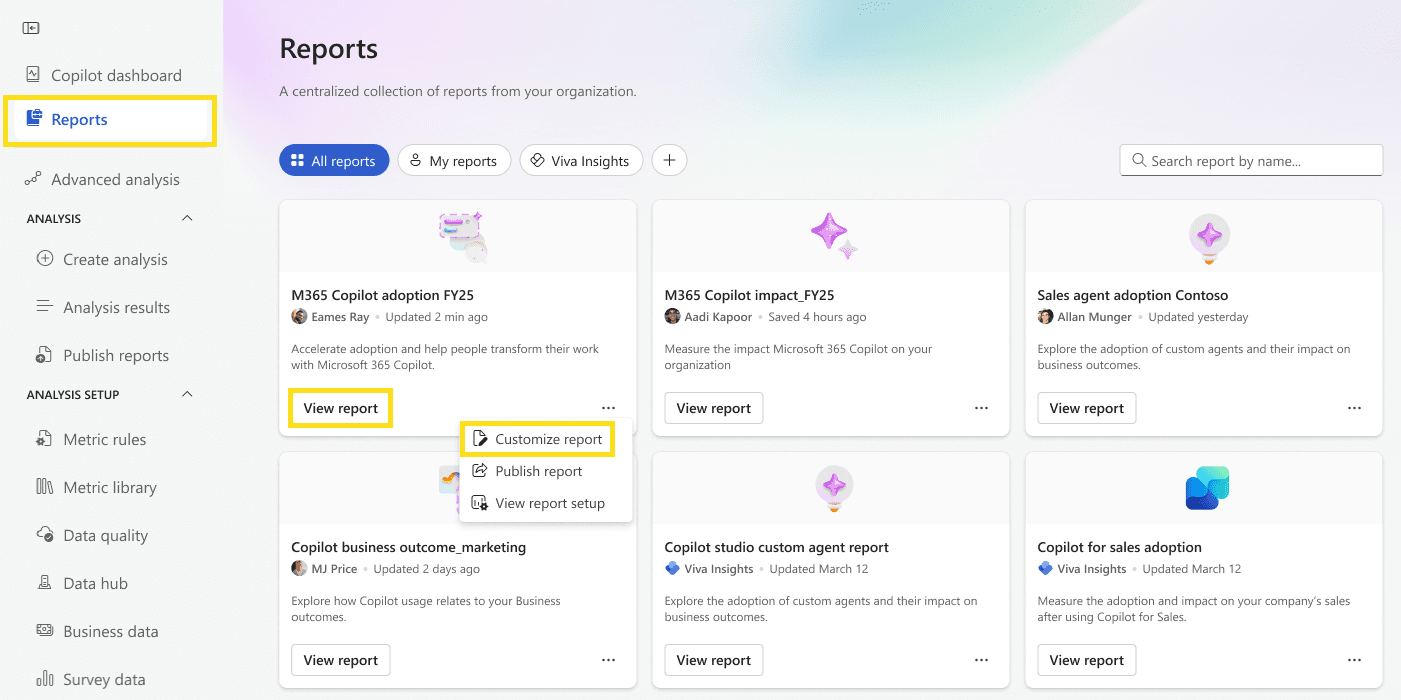Click the View report setup icon
The width and height of the screenshot is (1401, 700).
[x=479, y=503]
